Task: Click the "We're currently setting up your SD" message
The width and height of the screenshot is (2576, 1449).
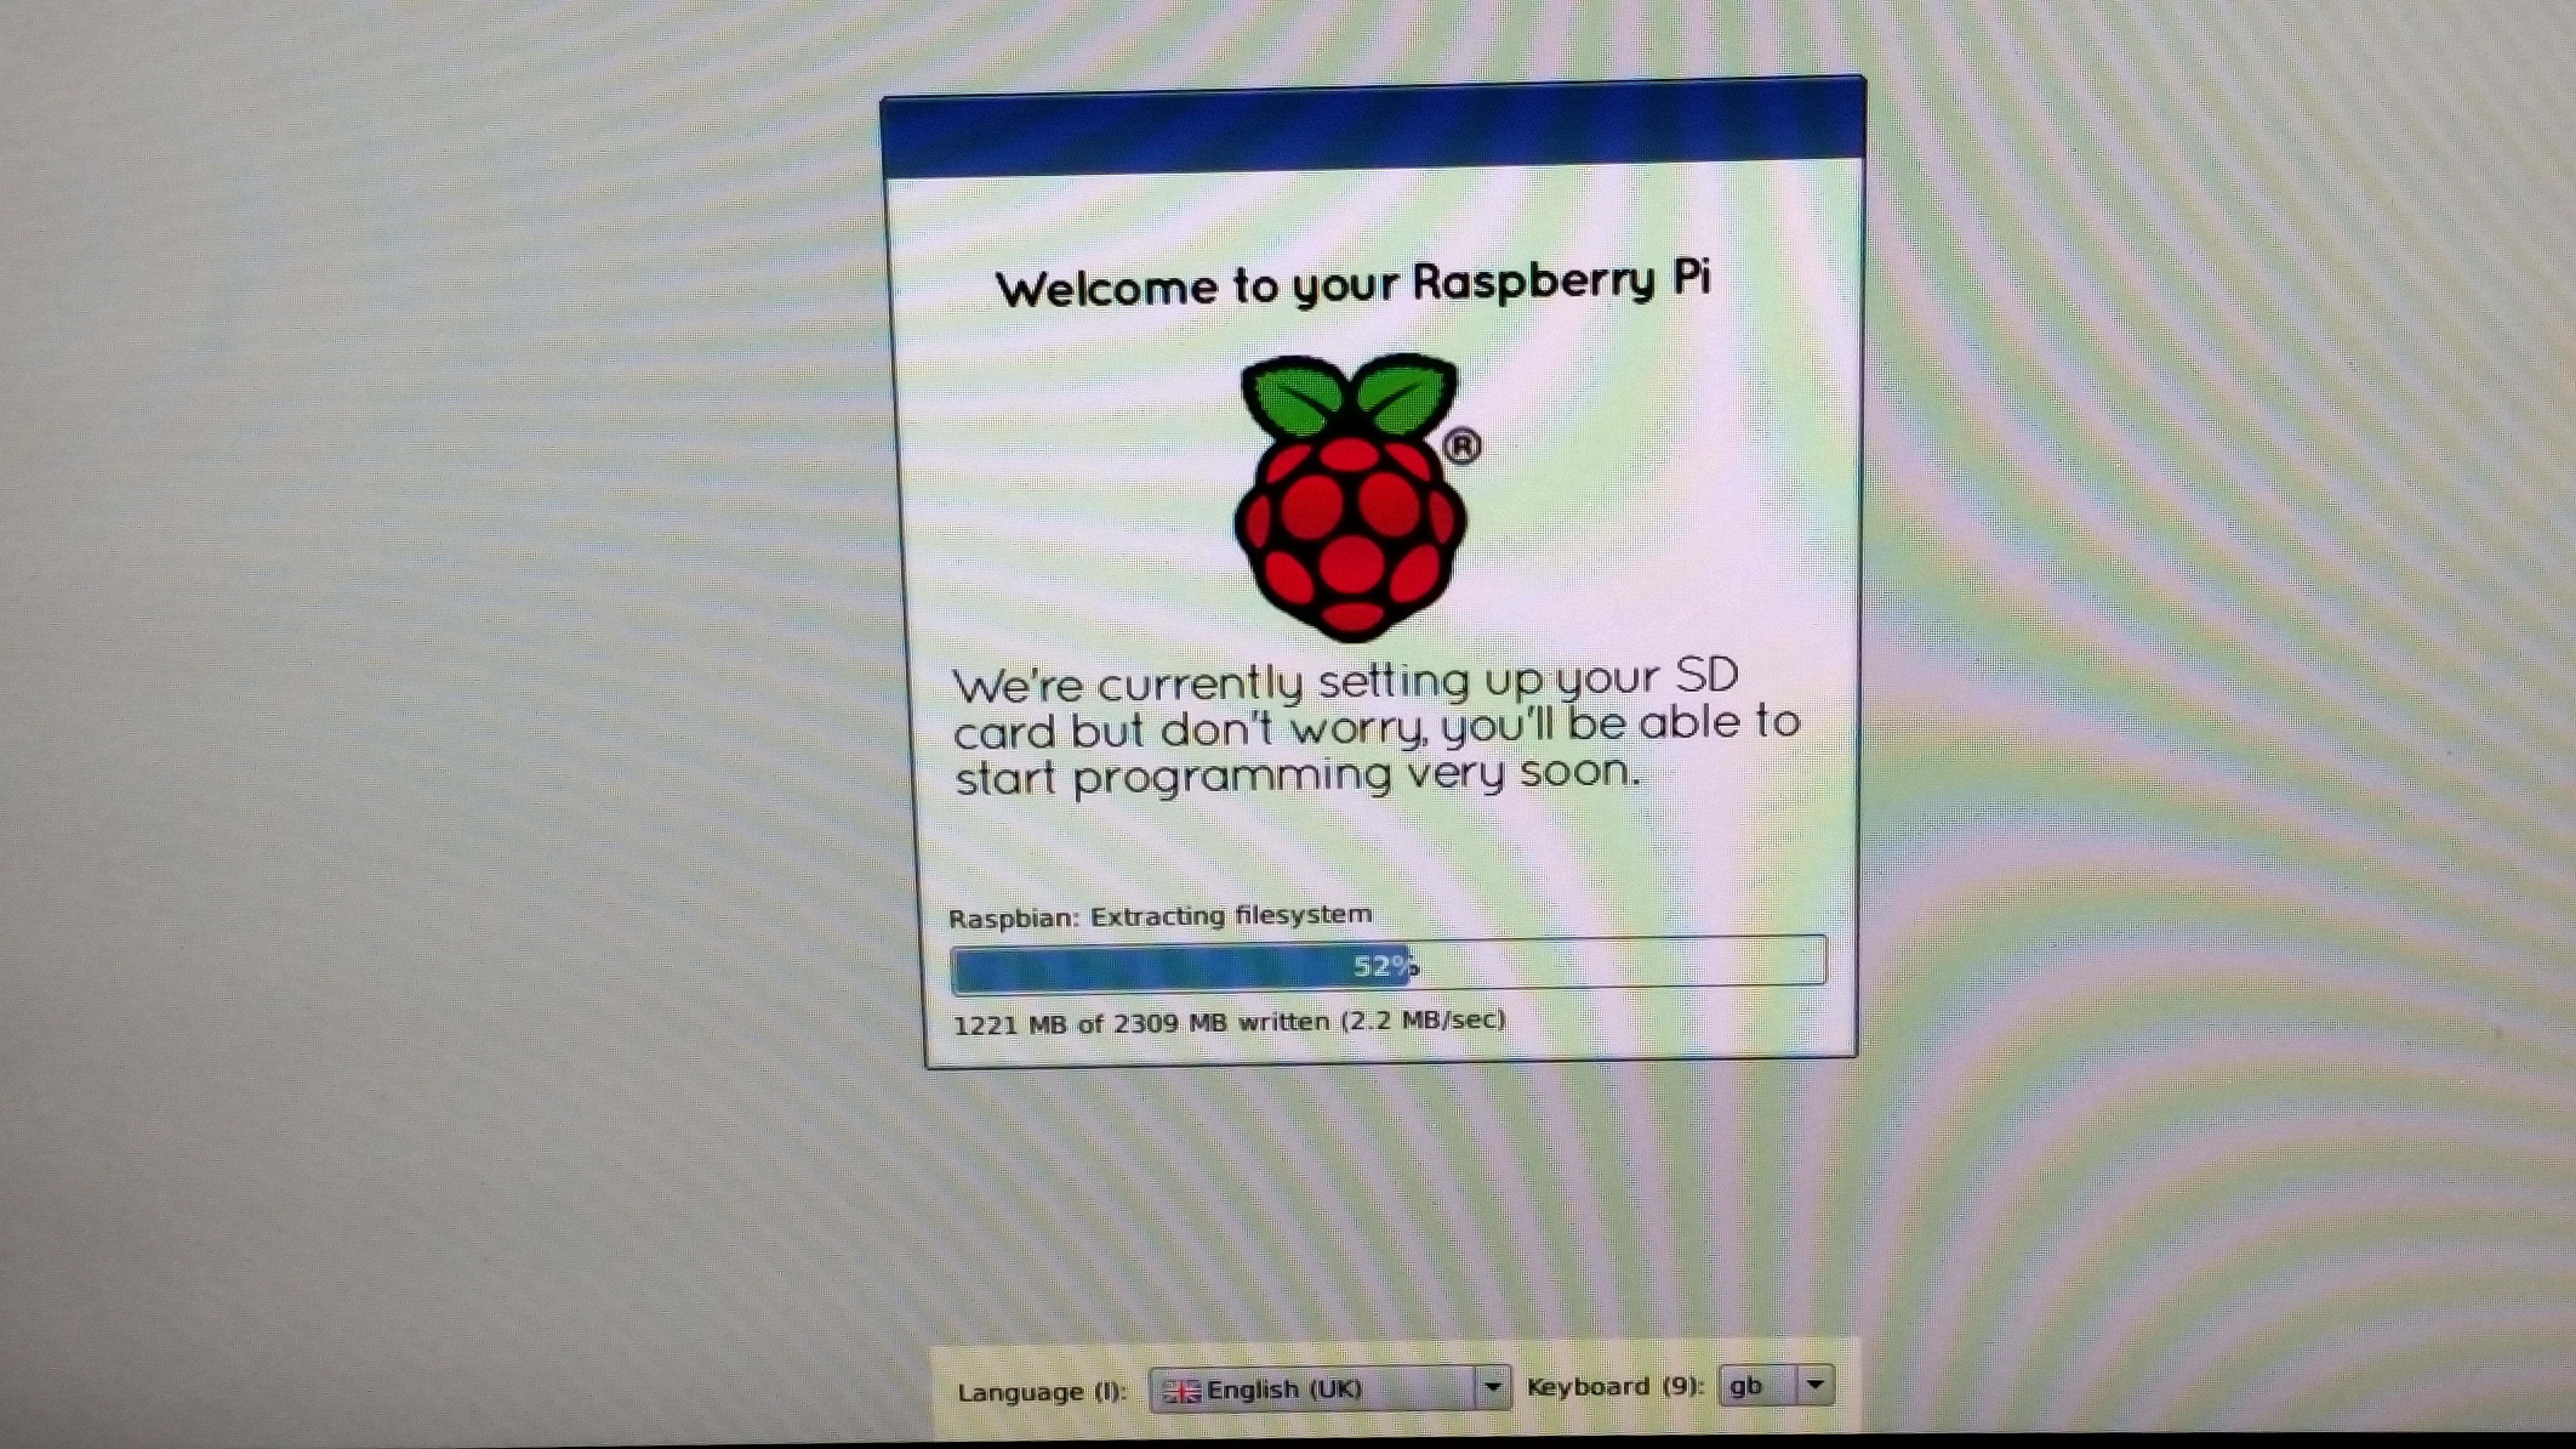Action: coord(1345,682)
